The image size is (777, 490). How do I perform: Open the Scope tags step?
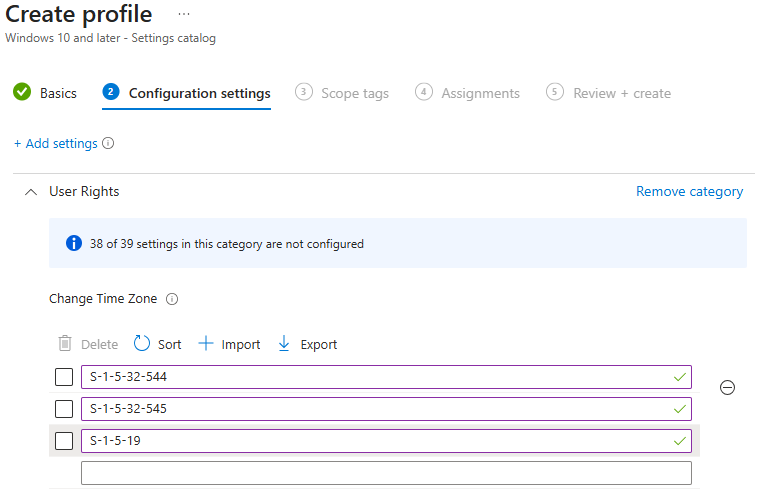point(342,93)
